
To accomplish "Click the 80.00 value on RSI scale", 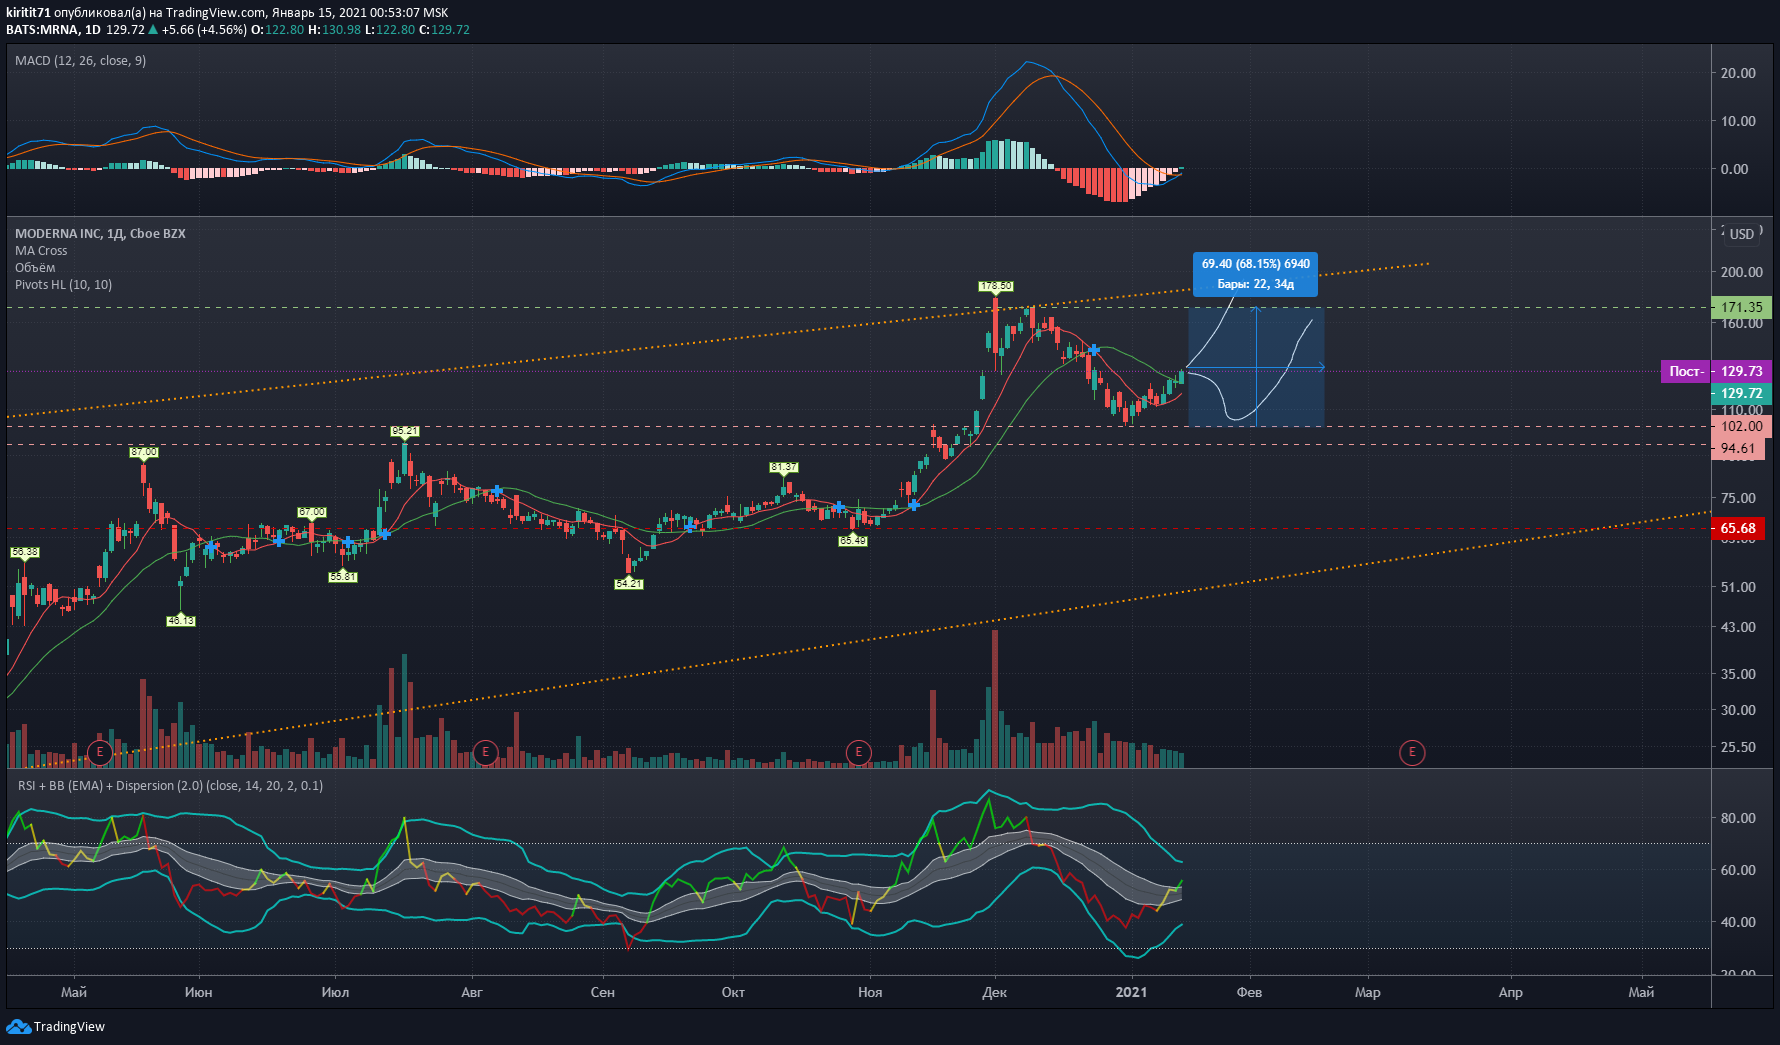I will coord(1738,818).
